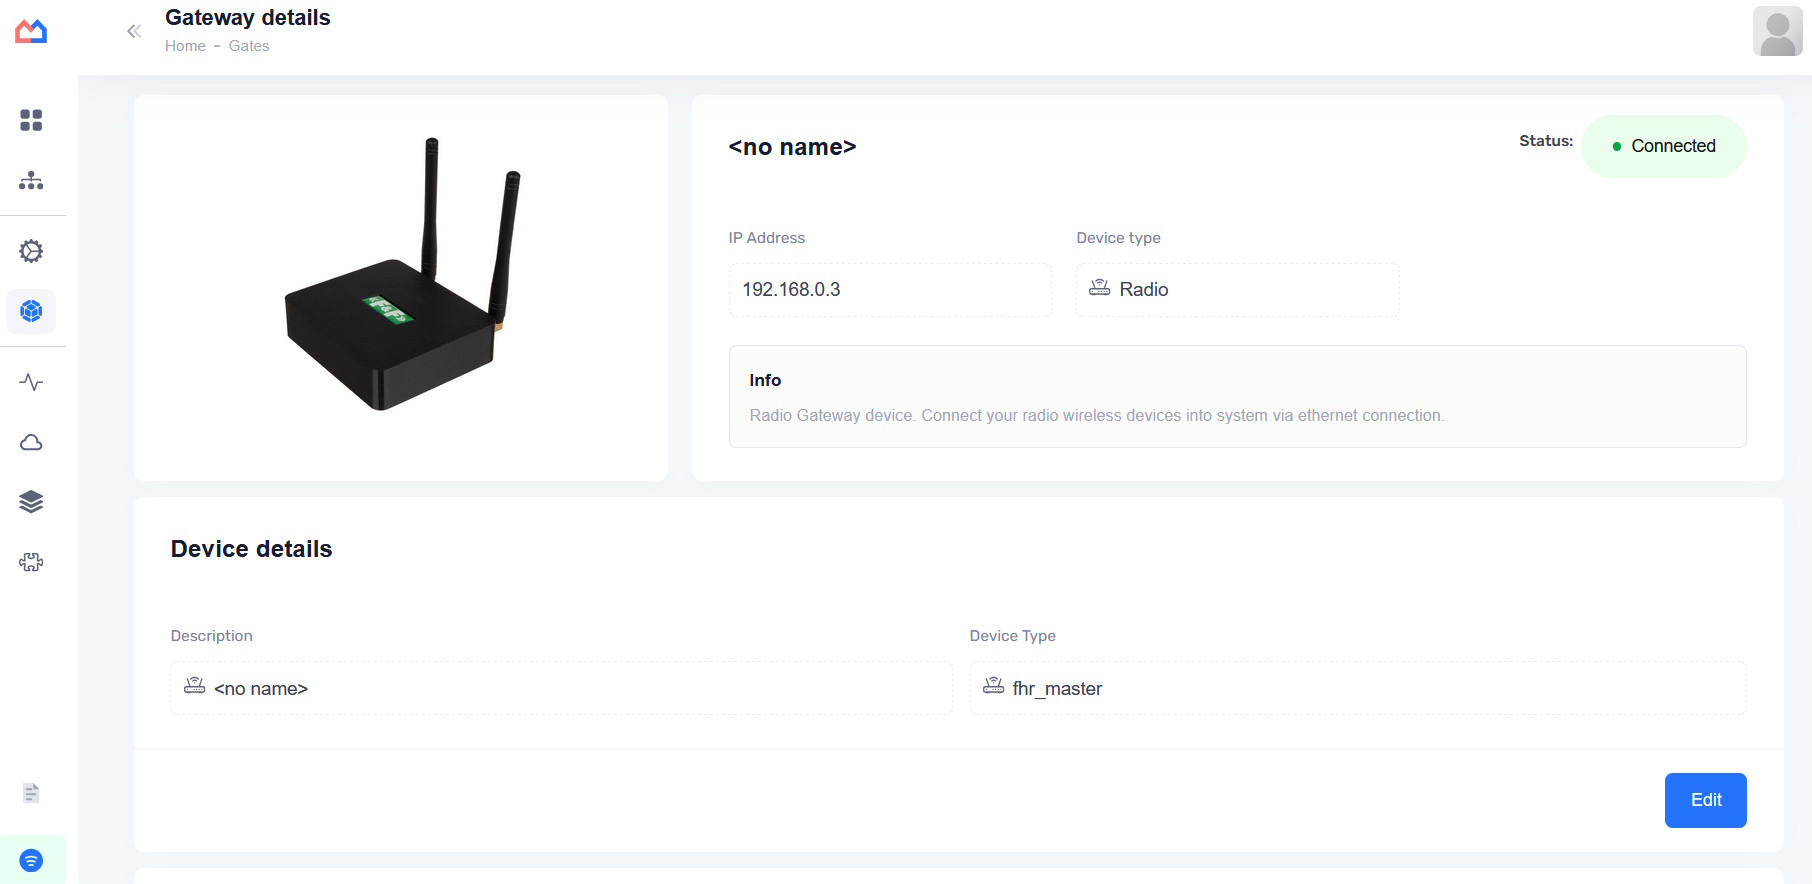Click the Device details heading
Screen dimensions: 1812x884
click(251, 549)
